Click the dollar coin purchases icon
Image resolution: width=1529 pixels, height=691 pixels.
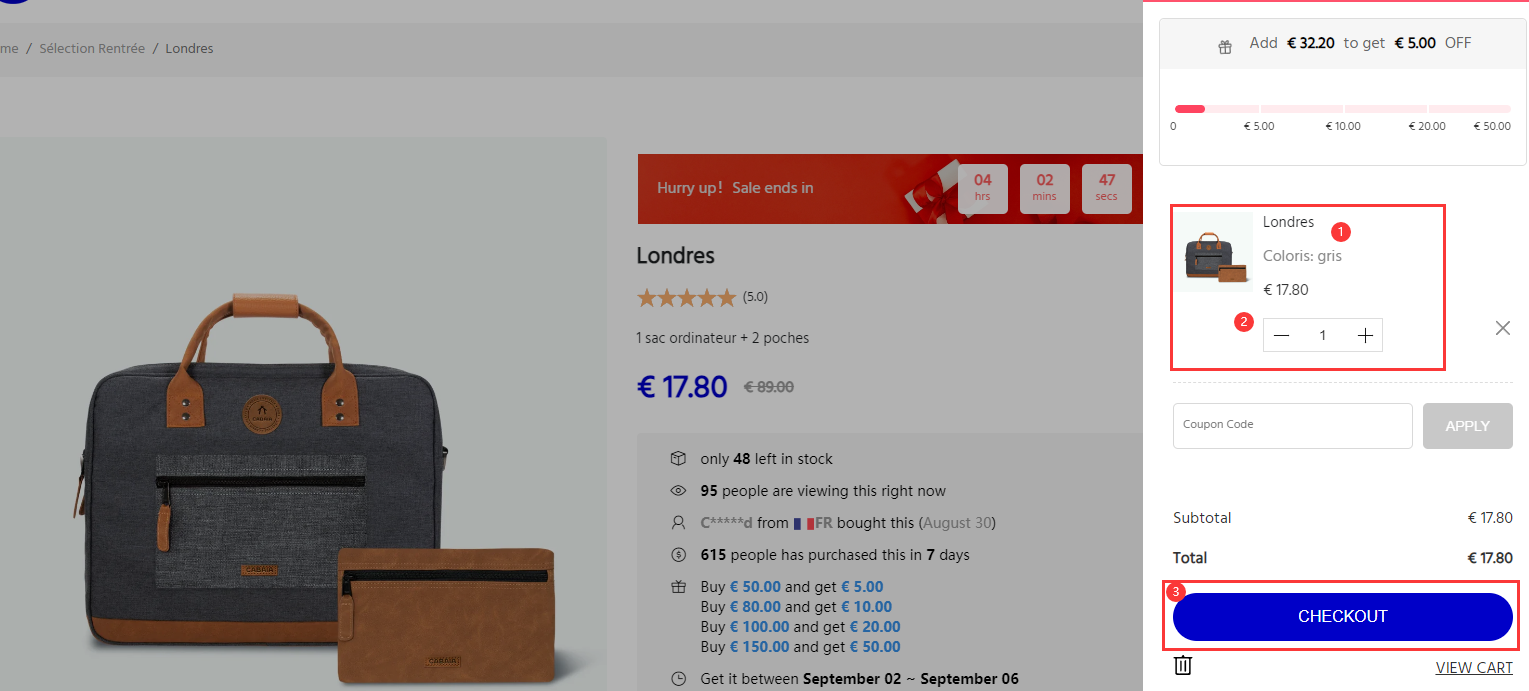pos(678,554)
